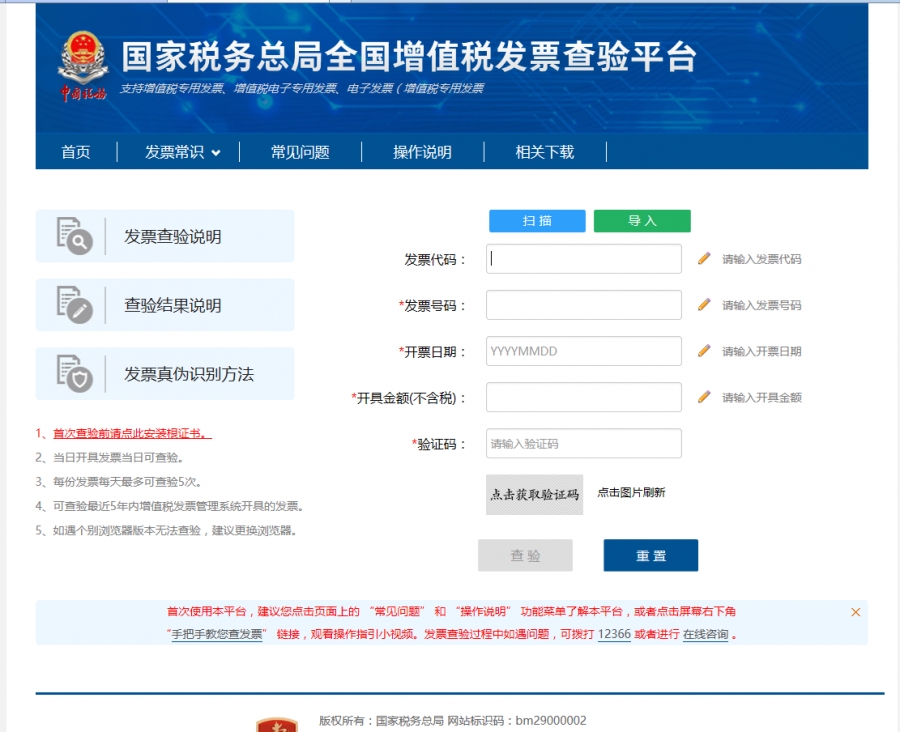Open the 手把手教您查发票 link
This screenshot has height=732, width=900.
pos(217,634)
